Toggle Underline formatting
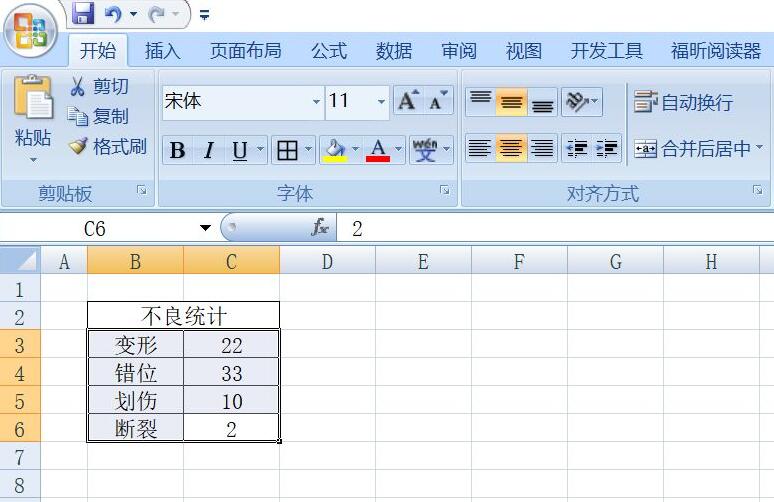Viewport: 774px width, 502px height. pyautogui.click(x=239, y=150)
